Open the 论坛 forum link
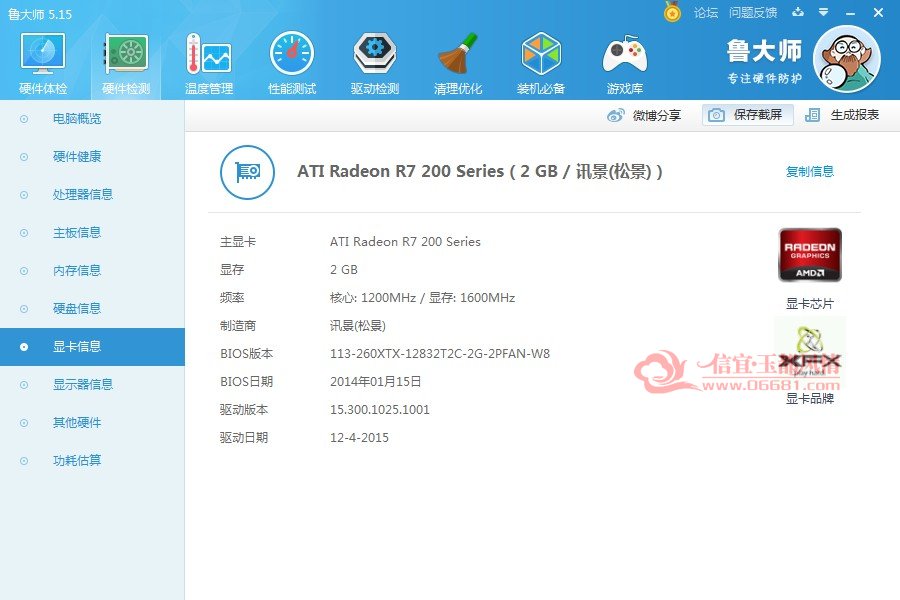The height and width of the screenshot is (600, 900). [x=706, y=13]
